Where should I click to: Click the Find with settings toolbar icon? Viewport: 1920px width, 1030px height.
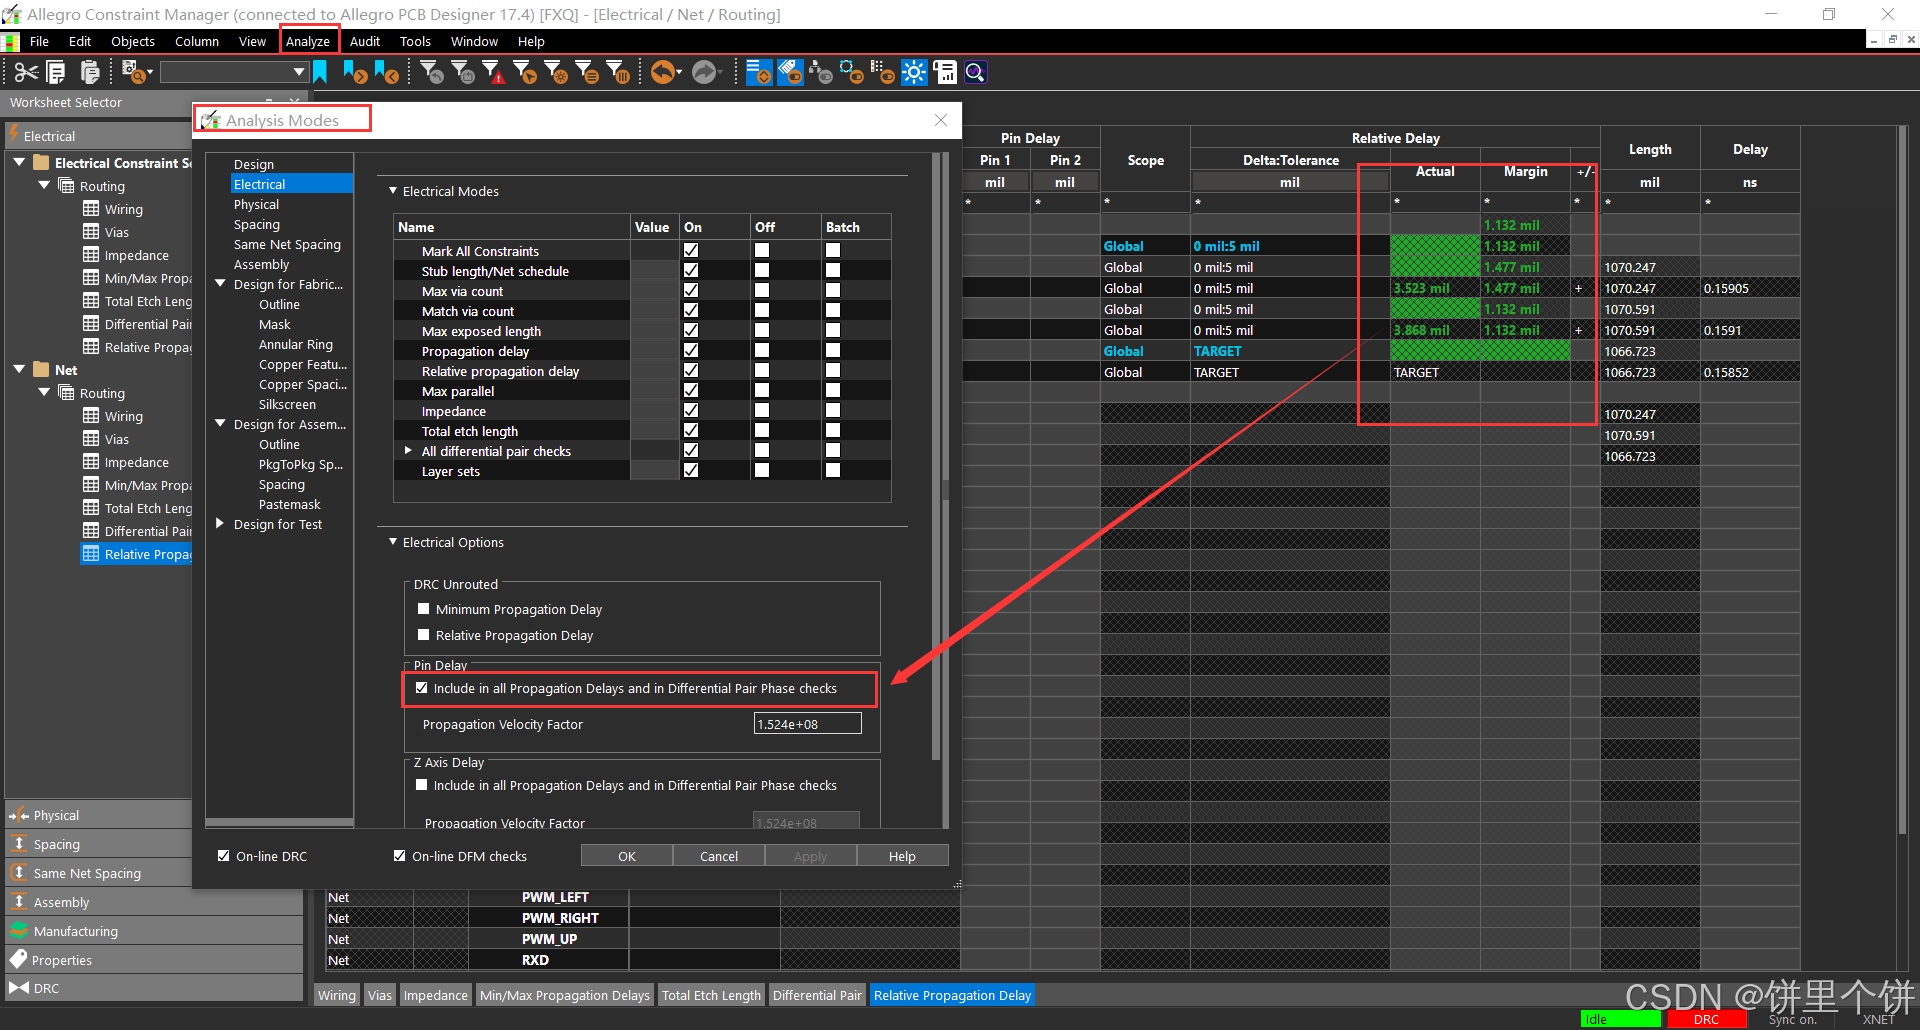pyautogui.click(x=136, y=72)
